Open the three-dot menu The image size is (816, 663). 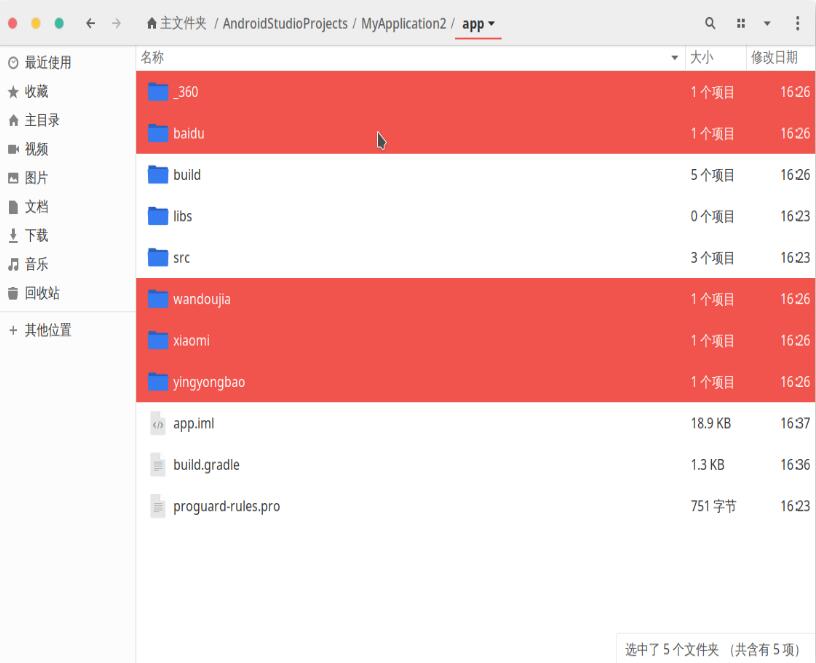pyautogui.click(x=796, y=22)
